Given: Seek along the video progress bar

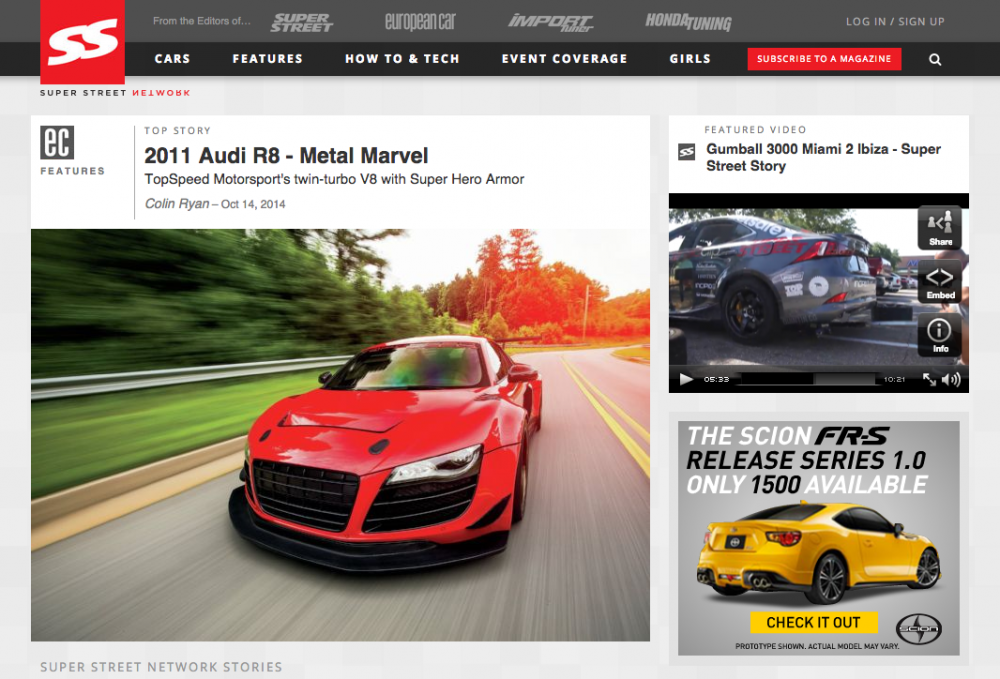Looking at the screenshot, I should click(807, 379).
